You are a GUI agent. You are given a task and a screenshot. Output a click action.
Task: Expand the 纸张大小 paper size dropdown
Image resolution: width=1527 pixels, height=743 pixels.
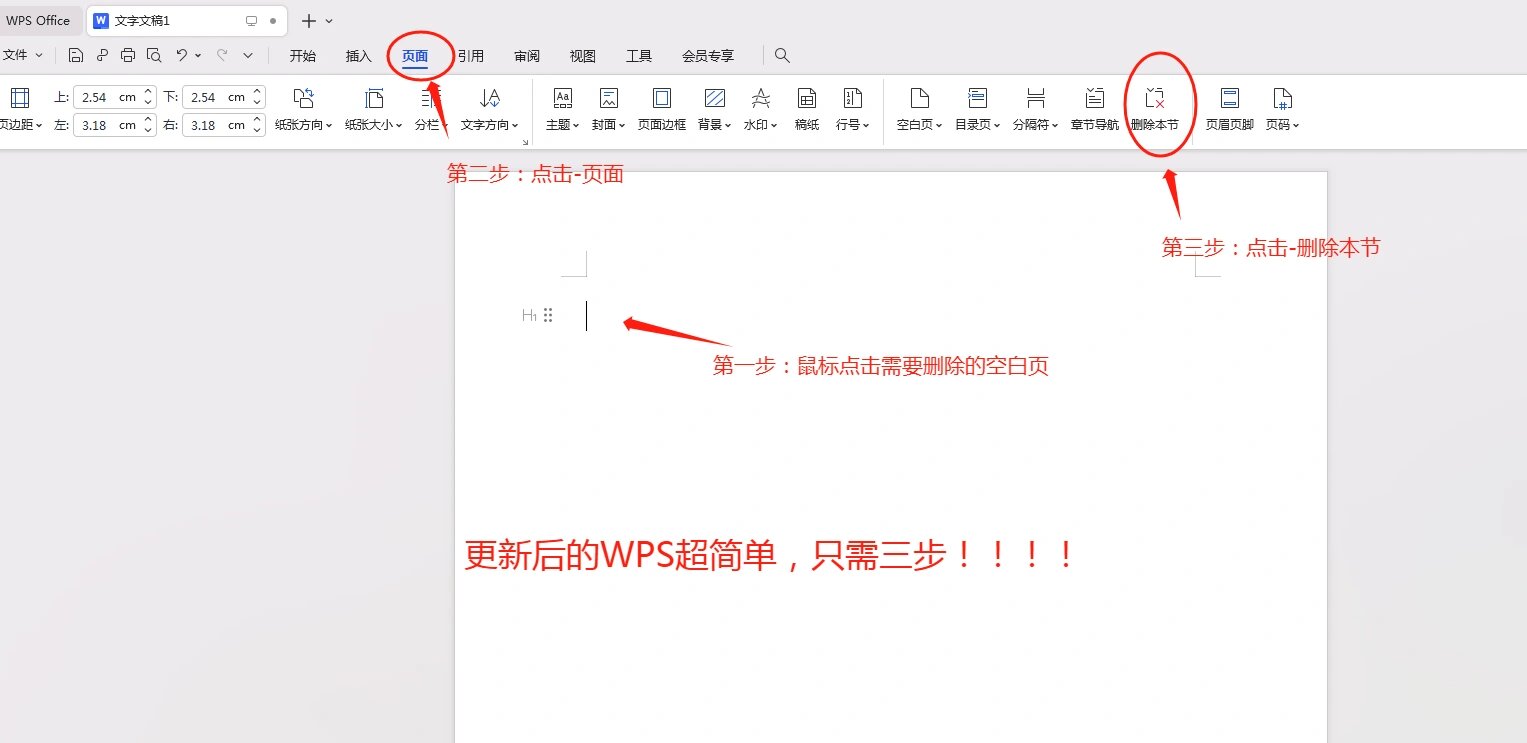(x=374, y=125)
